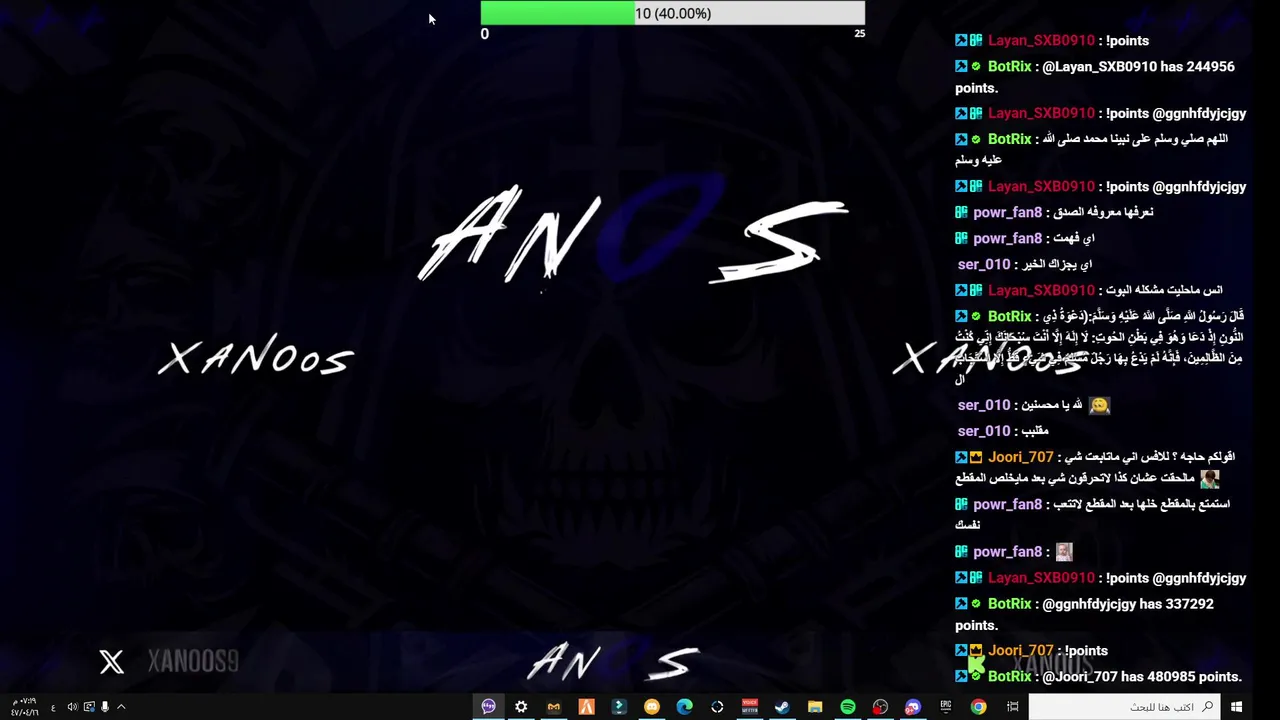Launch Google Chrome from taskbar
This screenshot has height=720, width=1280.
pos(978,707)
